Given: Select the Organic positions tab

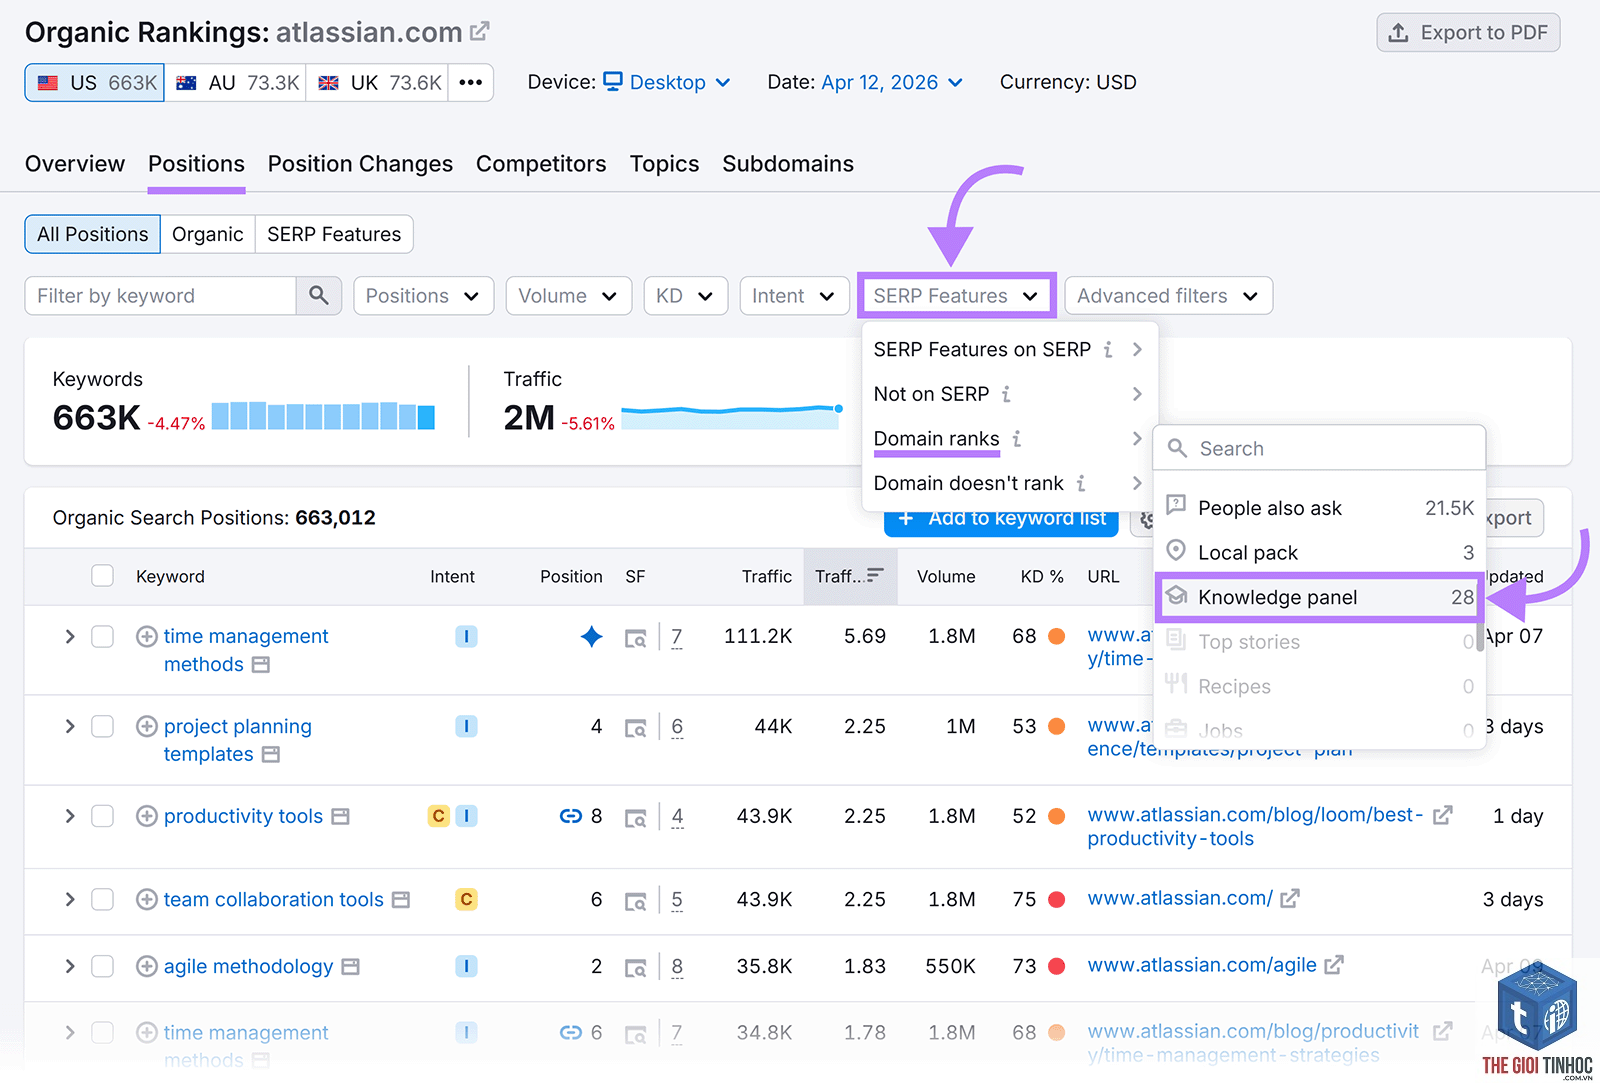Looking at the screenshot, I should tap(208, 234).
